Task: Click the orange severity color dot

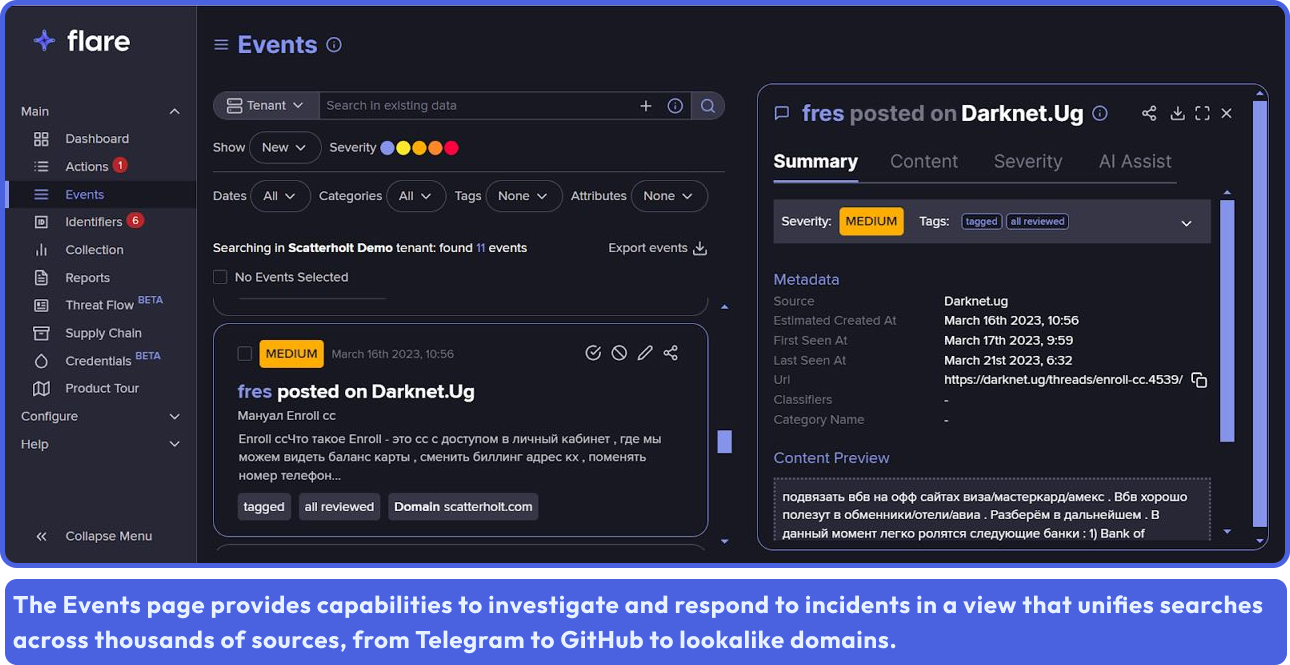Action: coord(435,148)
